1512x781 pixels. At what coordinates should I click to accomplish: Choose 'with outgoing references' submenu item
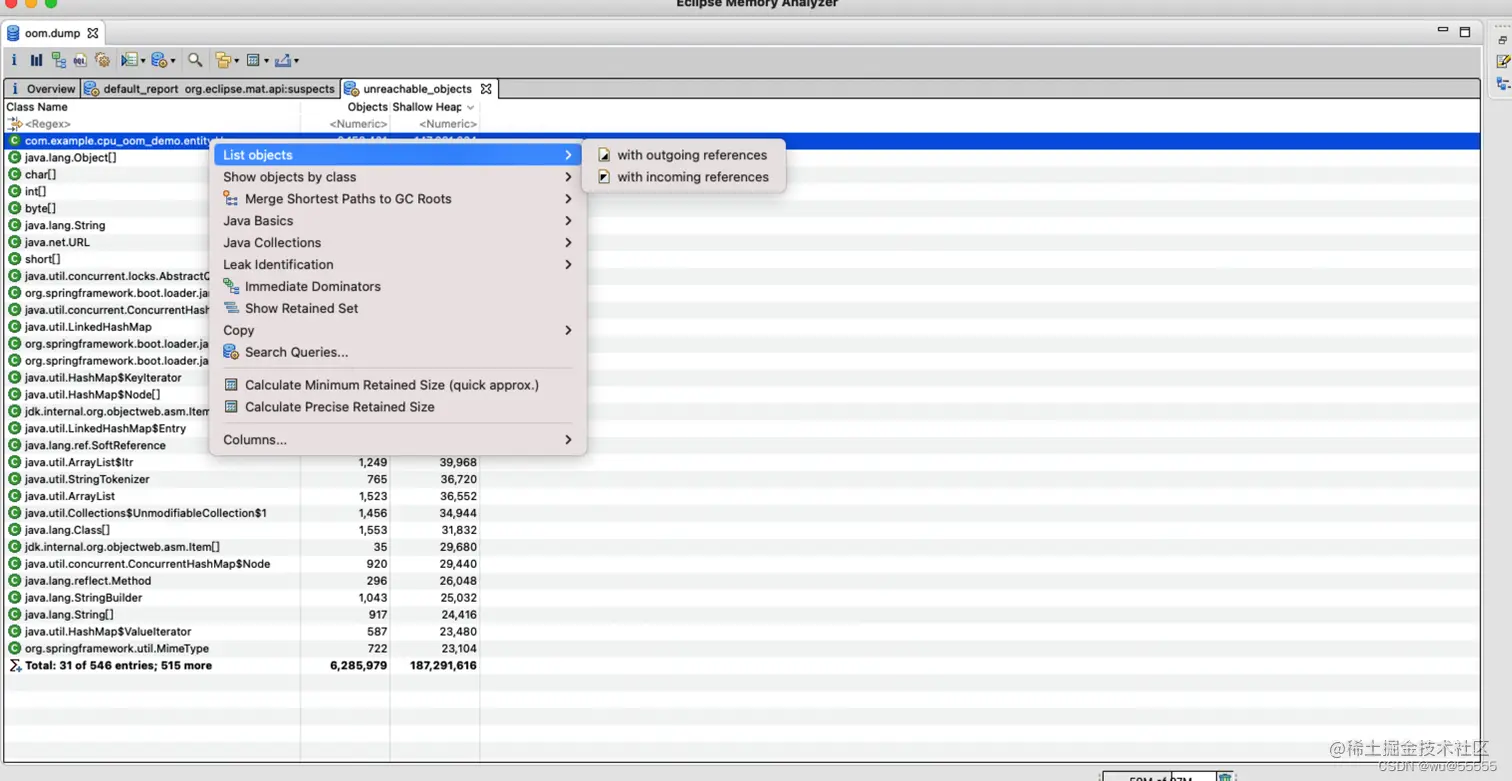coord(683,155)
